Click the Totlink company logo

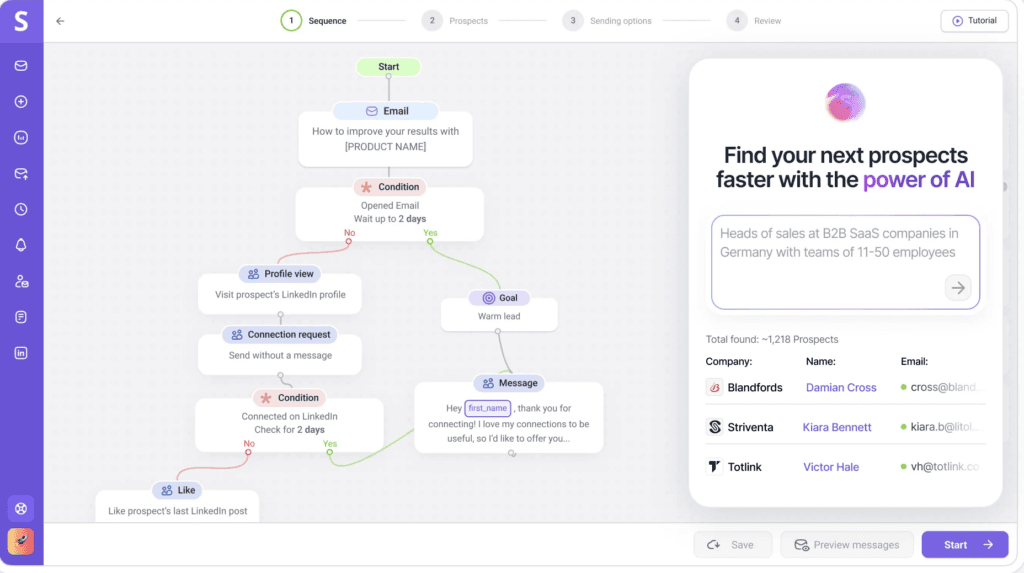(714, 467)
